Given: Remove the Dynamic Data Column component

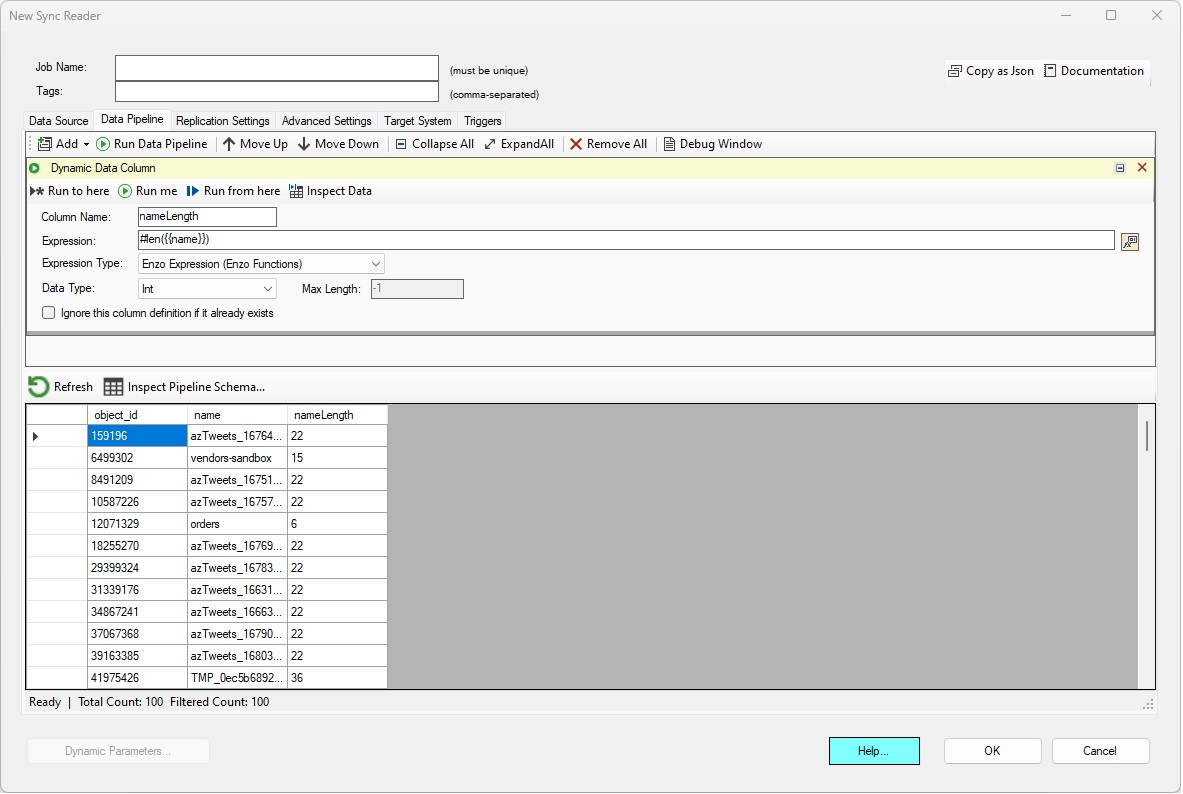Looking at the screenshot, I should (1142, 168).
